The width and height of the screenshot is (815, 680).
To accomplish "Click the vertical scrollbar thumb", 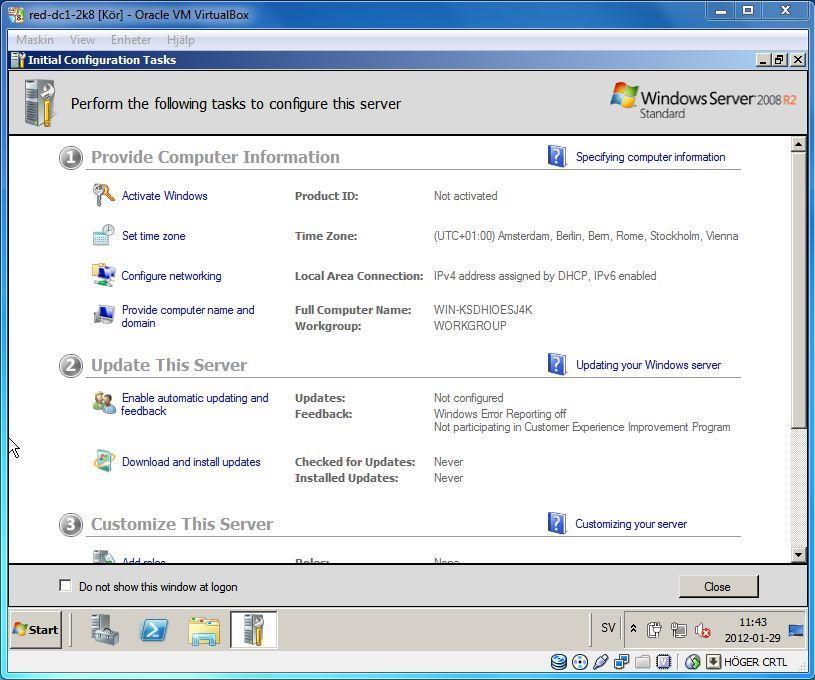I will click(798, 290).
